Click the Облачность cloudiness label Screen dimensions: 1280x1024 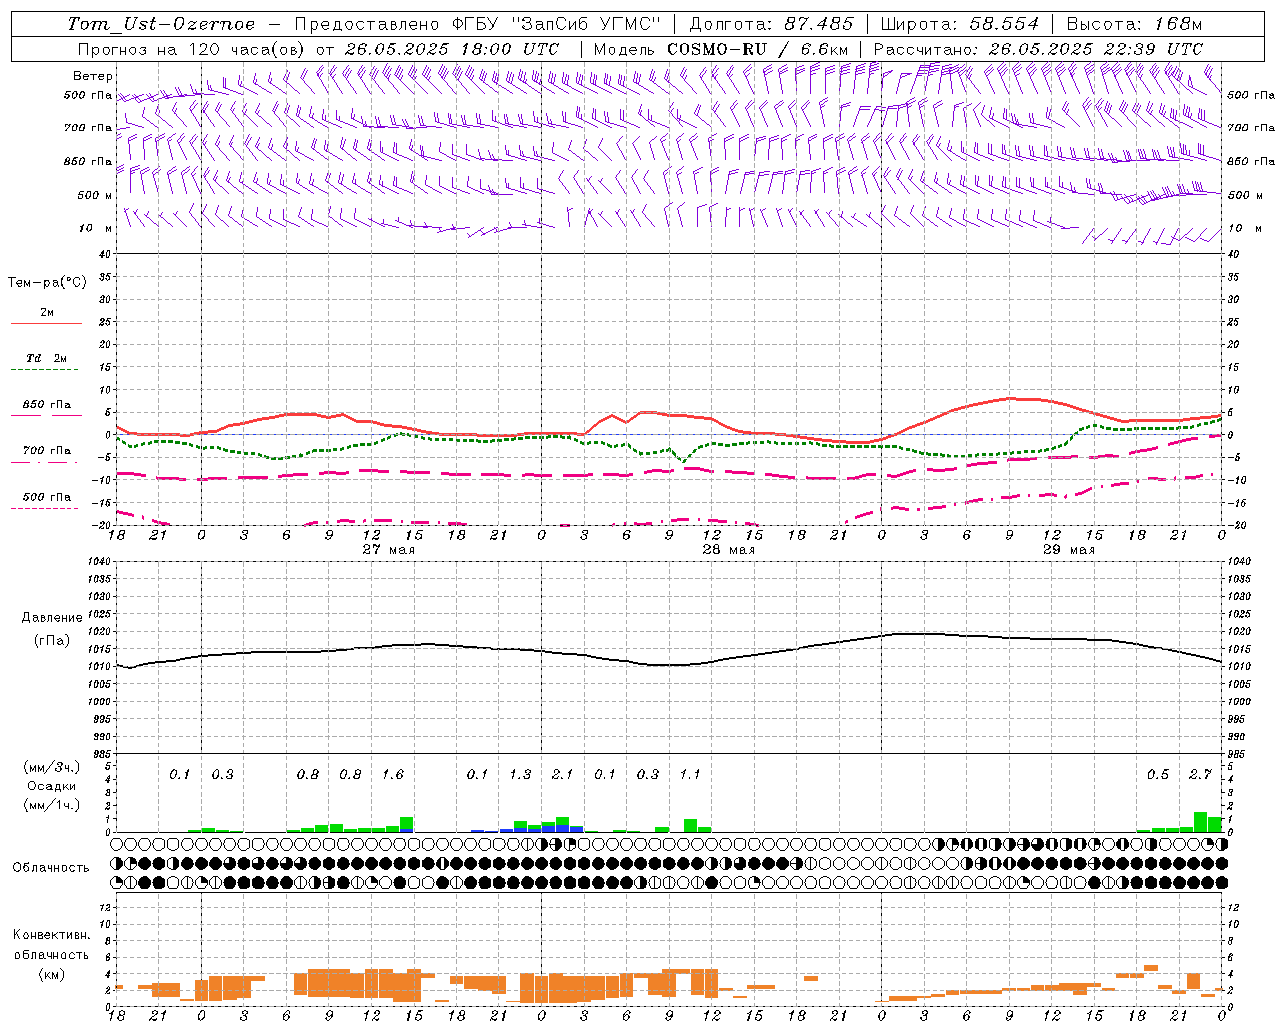point(51,867)
